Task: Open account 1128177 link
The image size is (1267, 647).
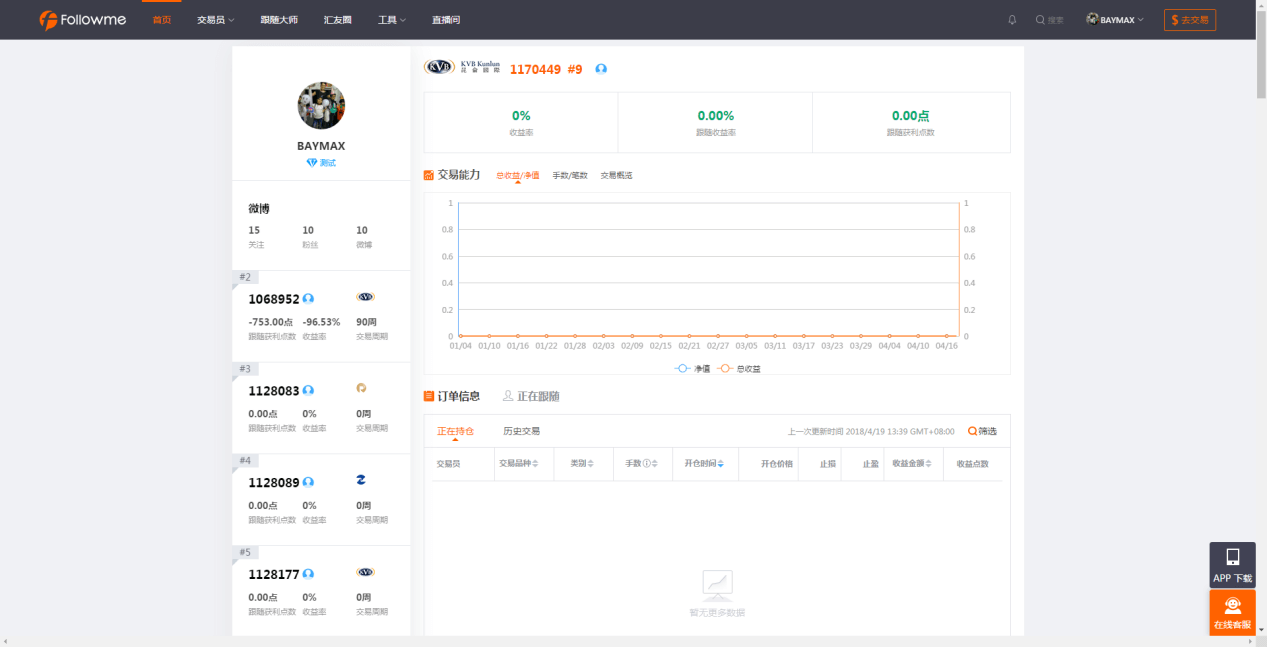Action: [x=274, y=575]
